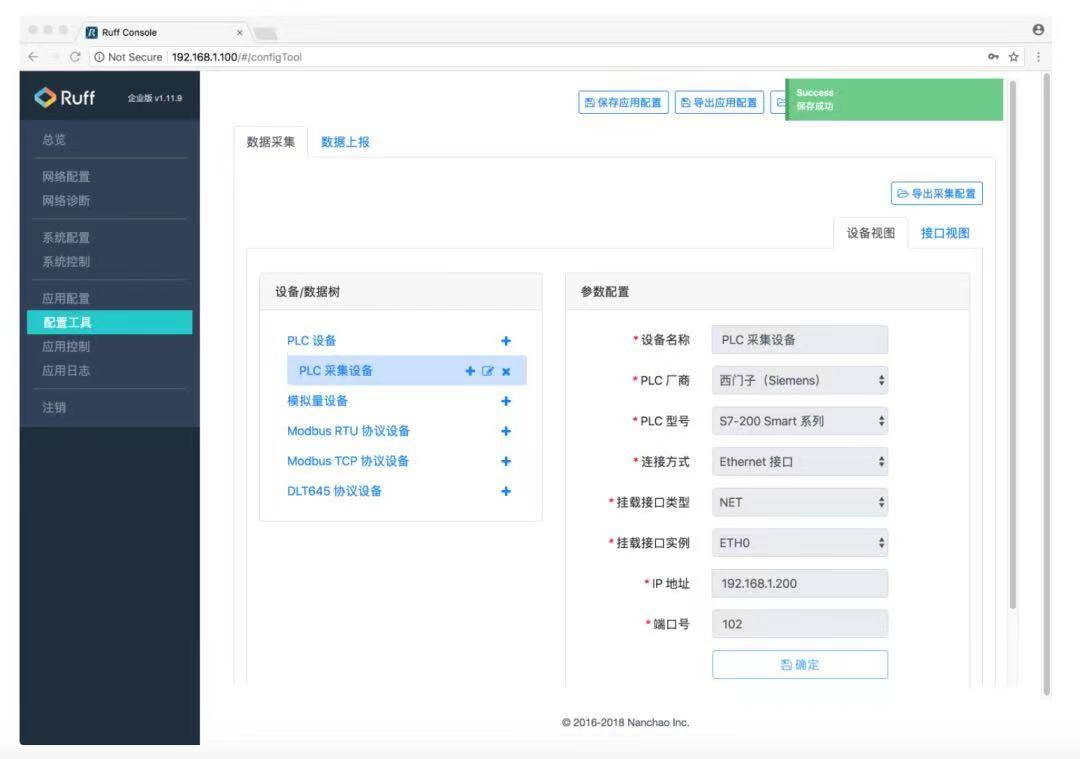Open 应用控制 in the sidebar
The image size is (1080, 759).
pyautogui.click(x=66, y=346)
